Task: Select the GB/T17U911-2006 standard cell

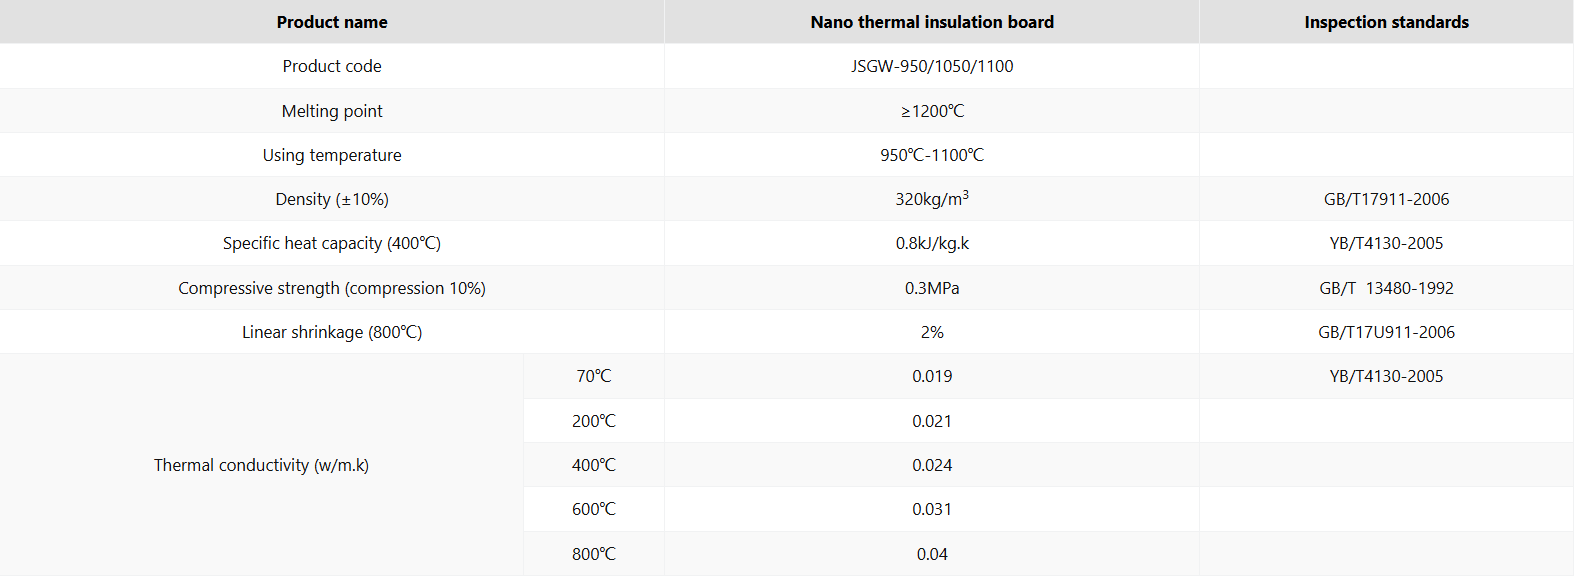Action: [x=1386, y=332]
